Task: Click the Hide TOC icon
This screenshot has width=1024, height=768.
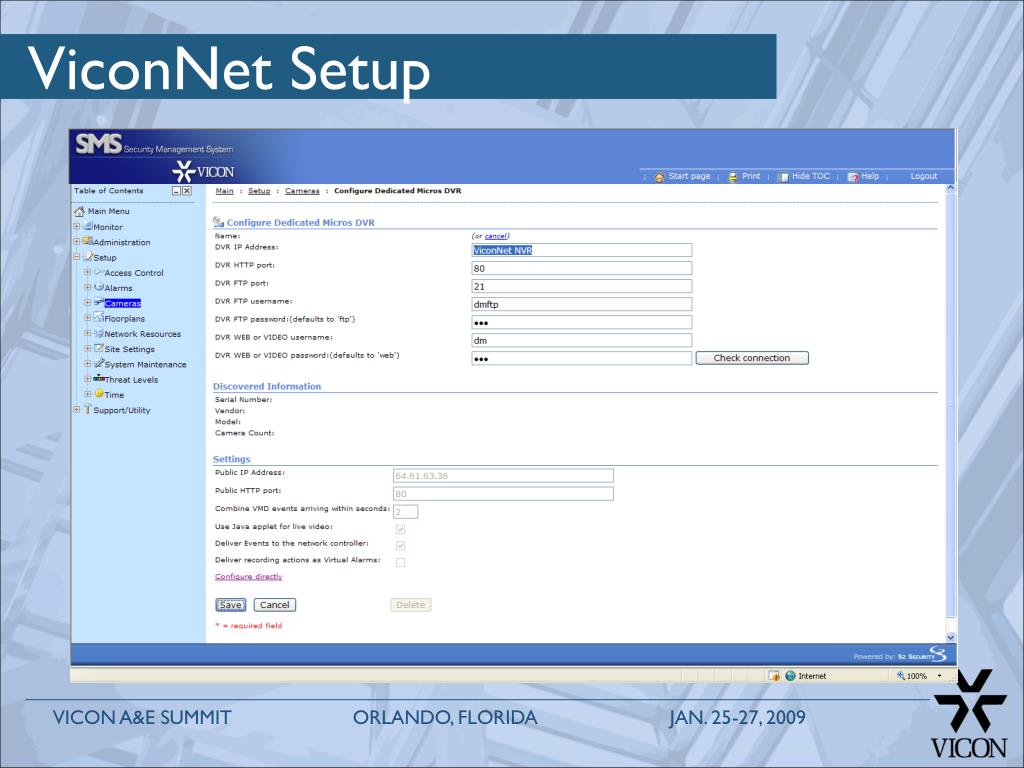Action: [x=783, y=177]
